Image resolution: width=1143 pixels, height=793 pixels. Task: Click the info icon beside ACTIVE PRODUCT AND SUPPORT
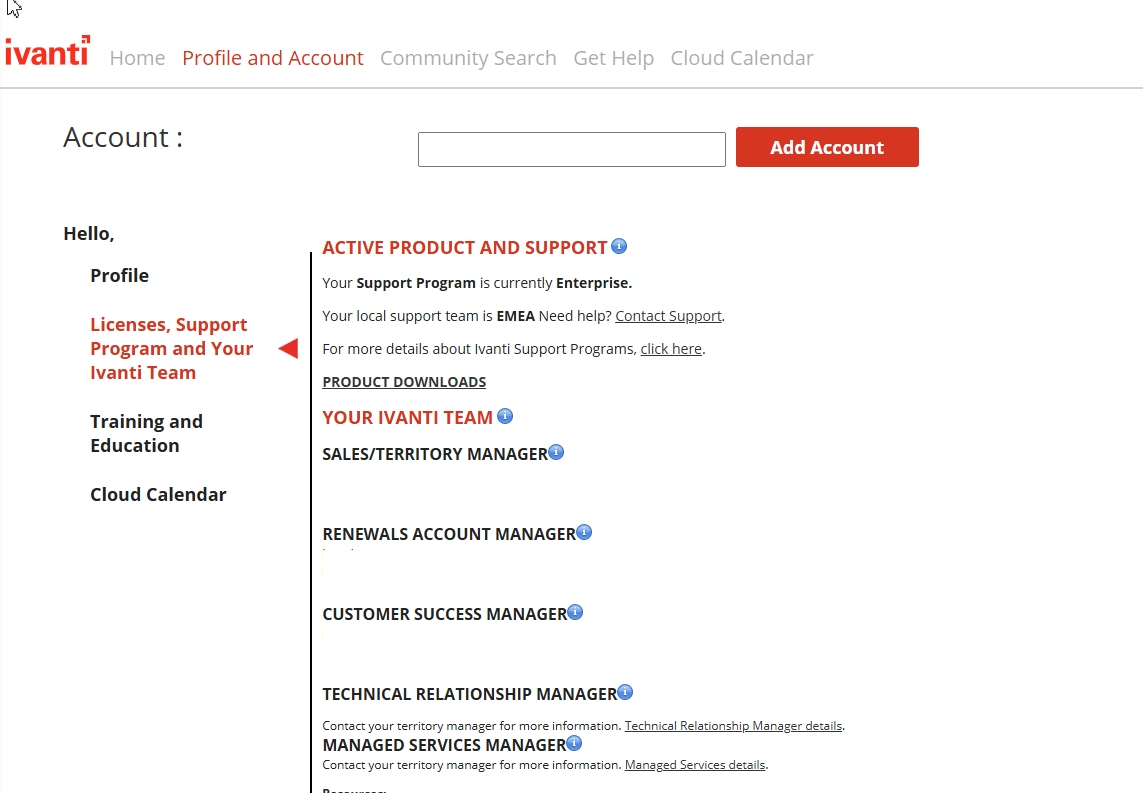[619, 245]
